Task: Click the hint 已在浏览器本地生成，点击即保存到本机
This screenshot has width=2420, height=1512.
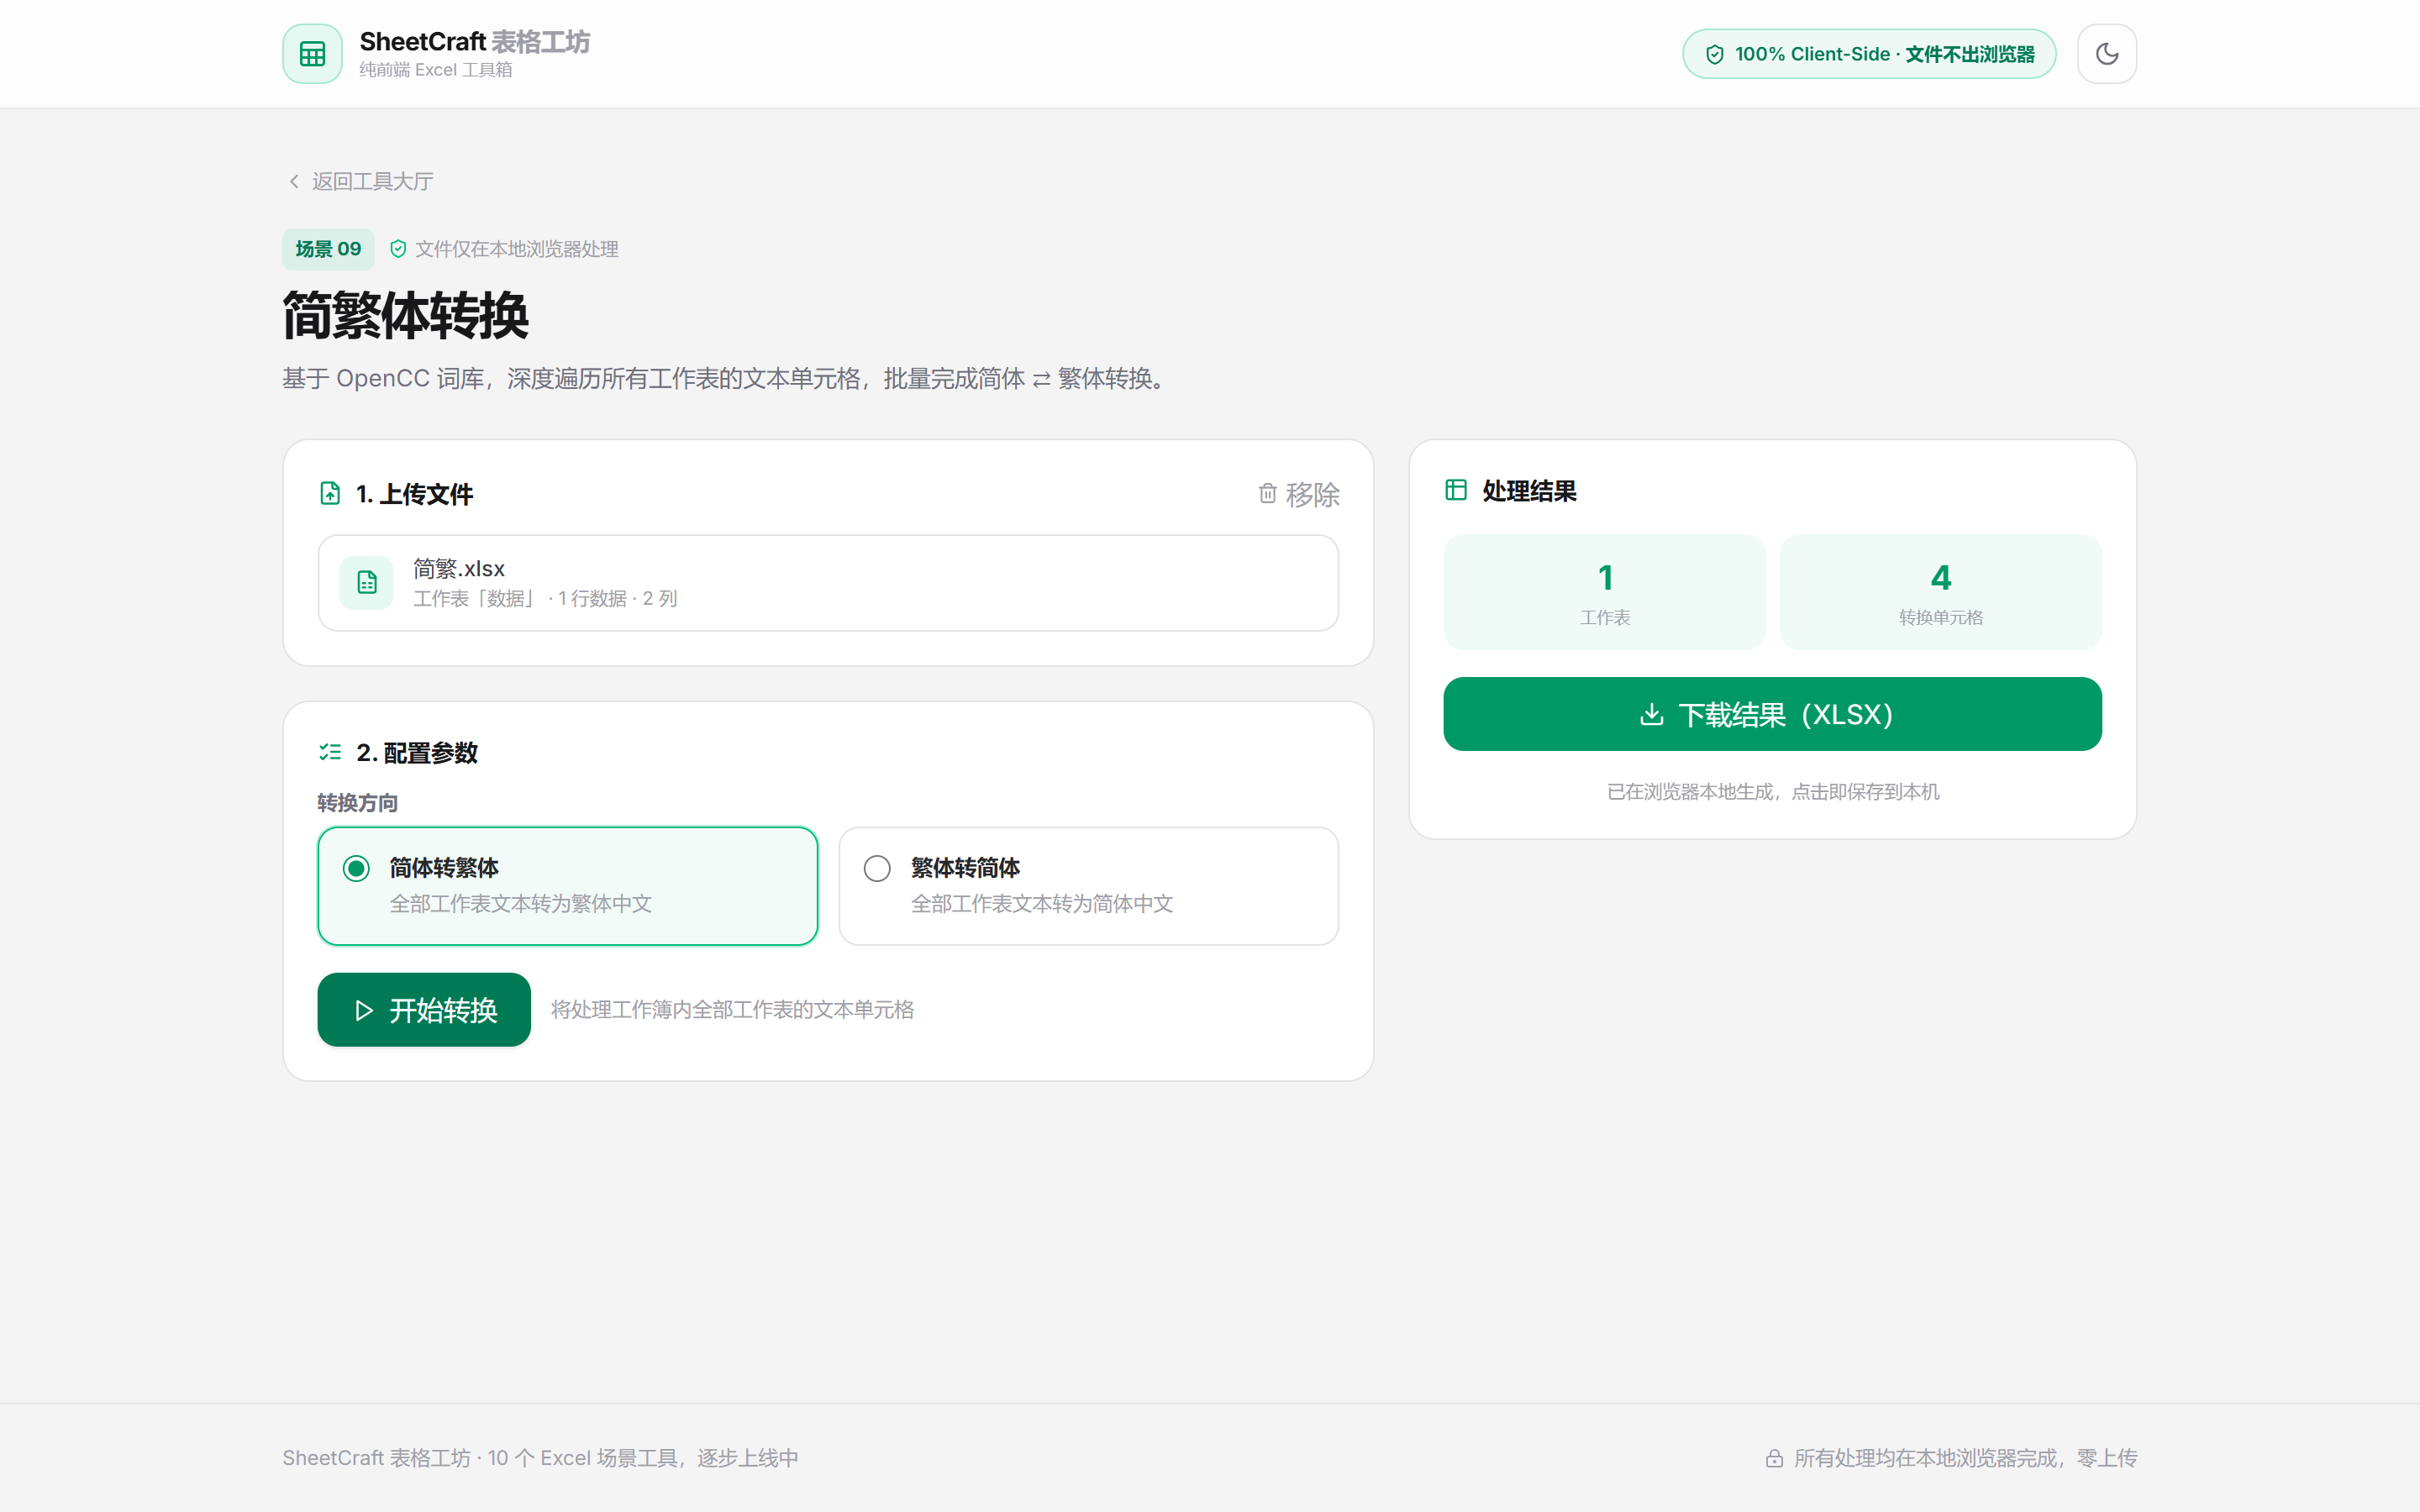Action: pos(1772,792)
